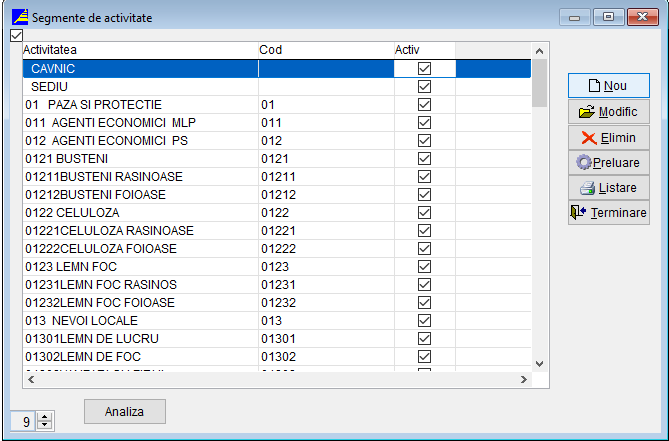This screenshot has width=669, height=441.
Task: Decrease the value with the spinner down arrow
Action: 44,426
